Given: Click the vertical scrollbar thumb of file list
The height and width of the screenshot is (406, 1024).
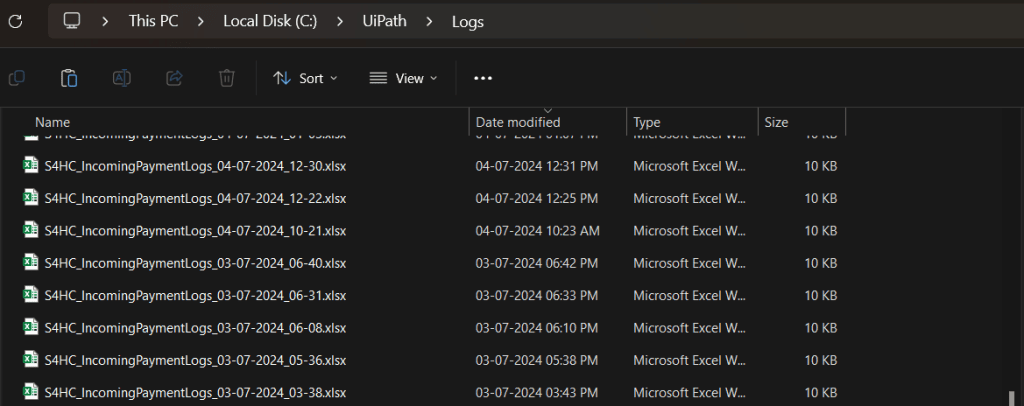Looking at the screenshot, I should coord(1013,398).
